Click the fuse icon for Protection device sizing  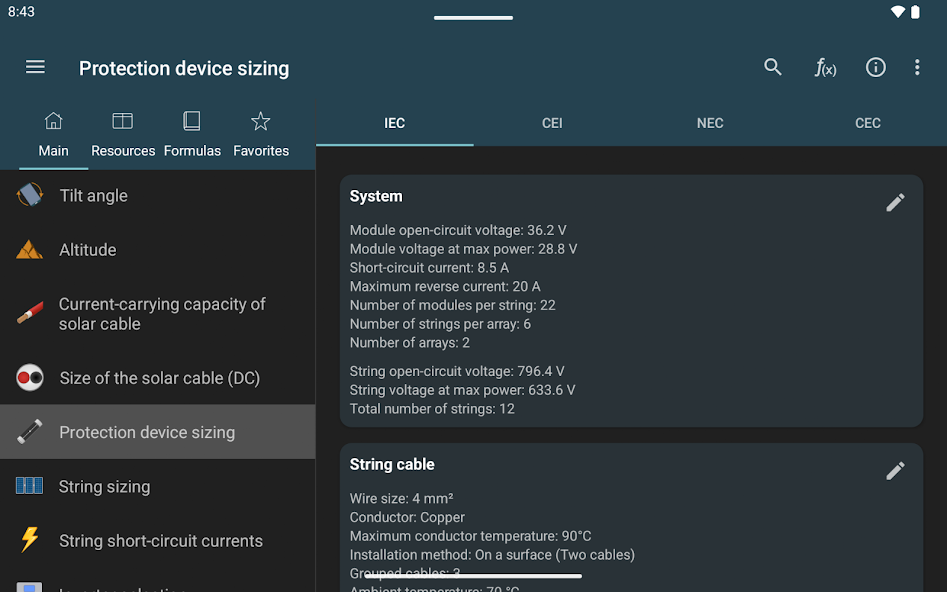(30, 432)
